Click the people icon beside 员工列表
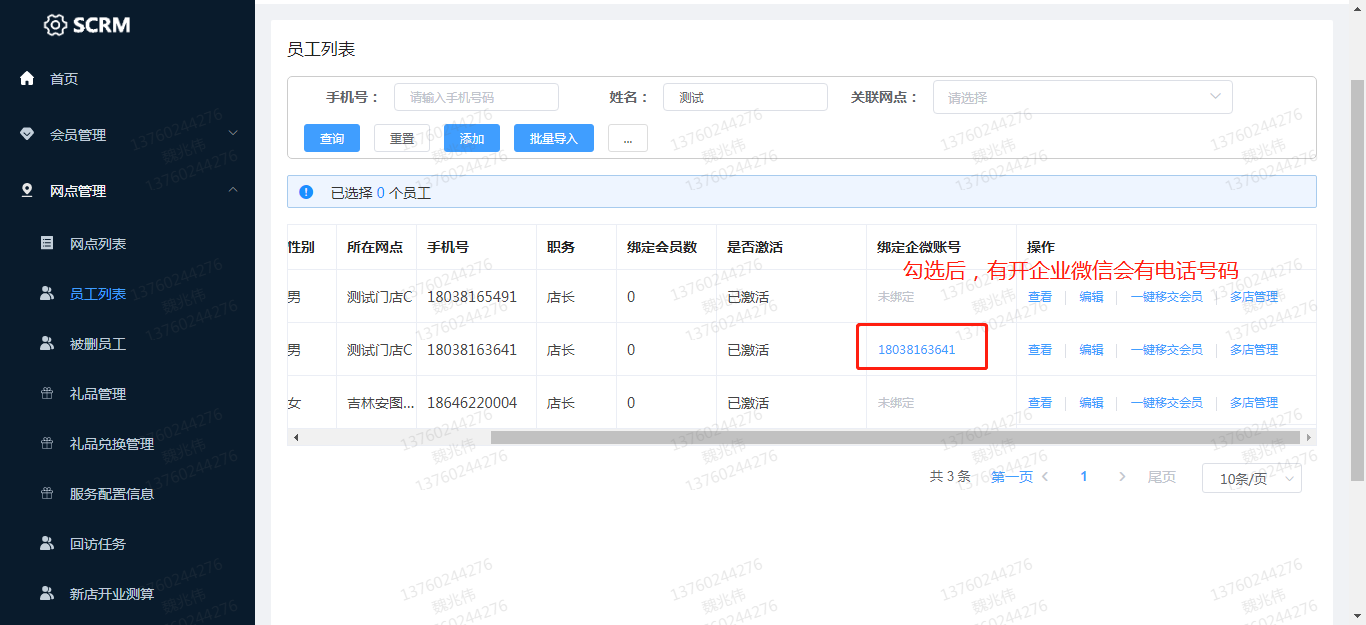 coord(47,293)
